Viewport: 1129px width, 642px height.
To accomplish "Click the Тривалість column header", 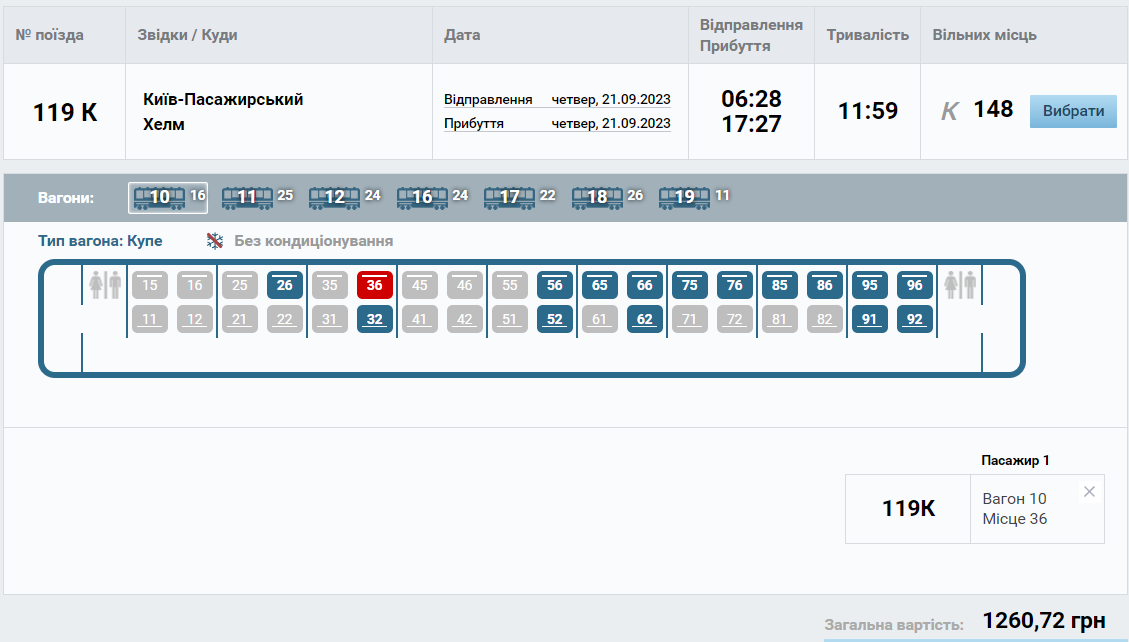I will 867,35.
